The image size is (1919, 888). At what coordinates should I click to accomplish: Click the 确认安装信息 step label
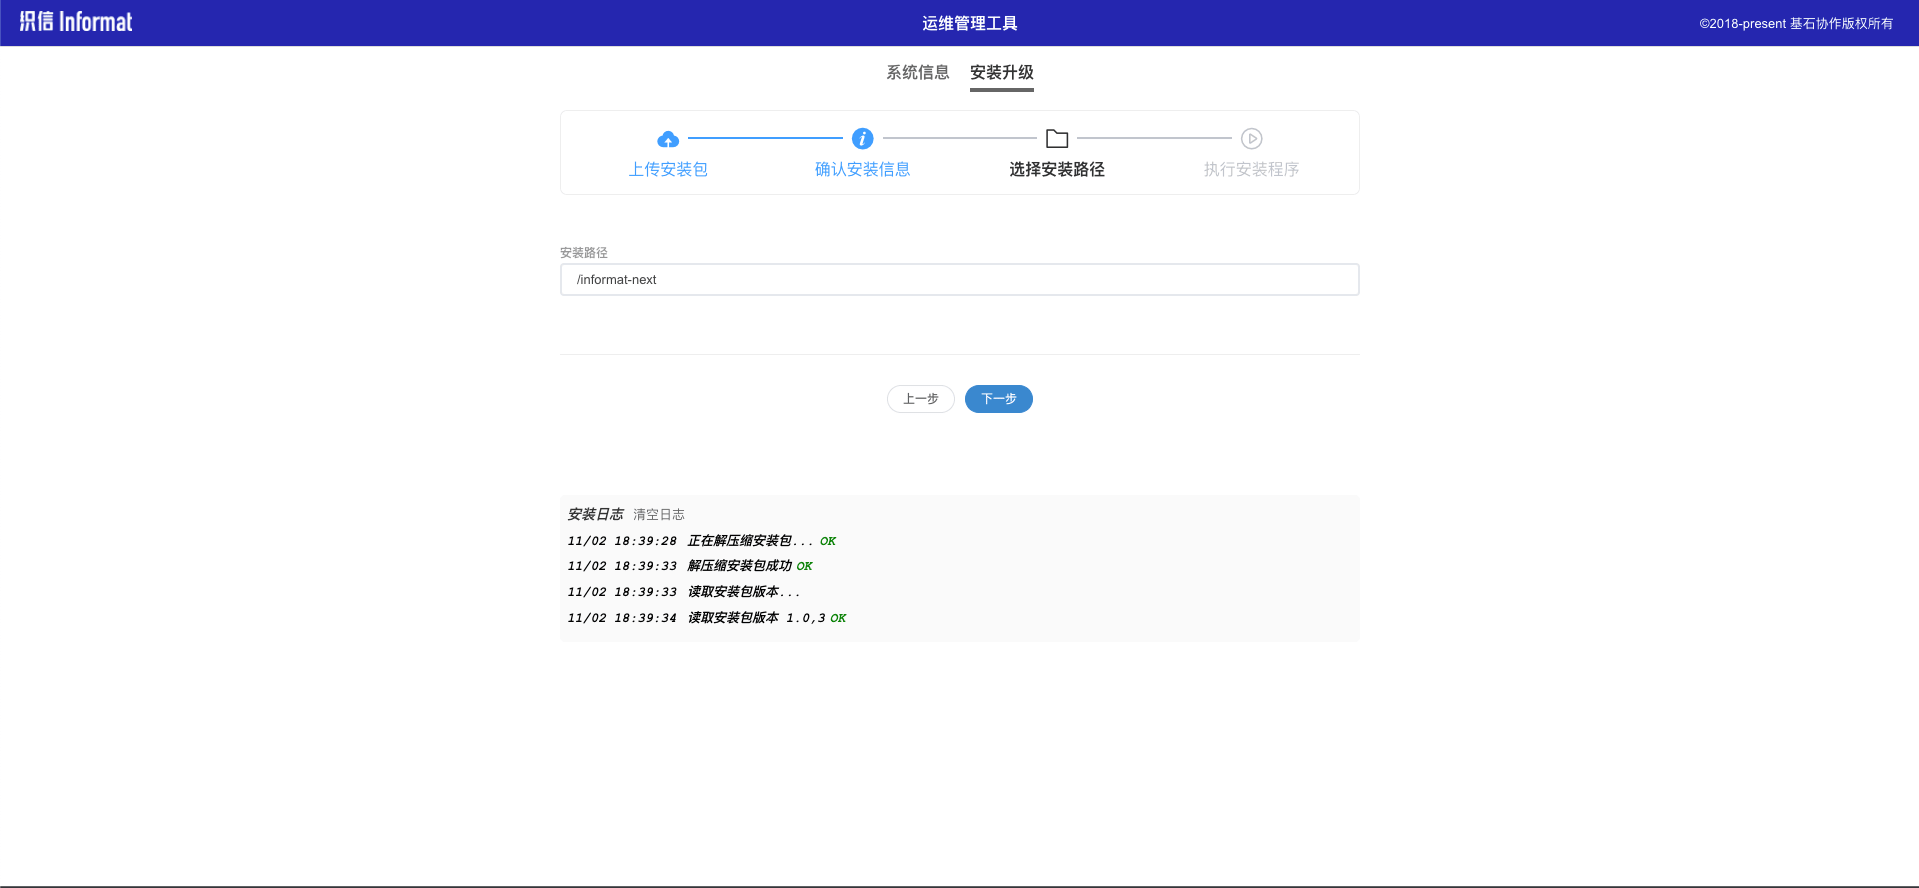[x=862, y=169]
